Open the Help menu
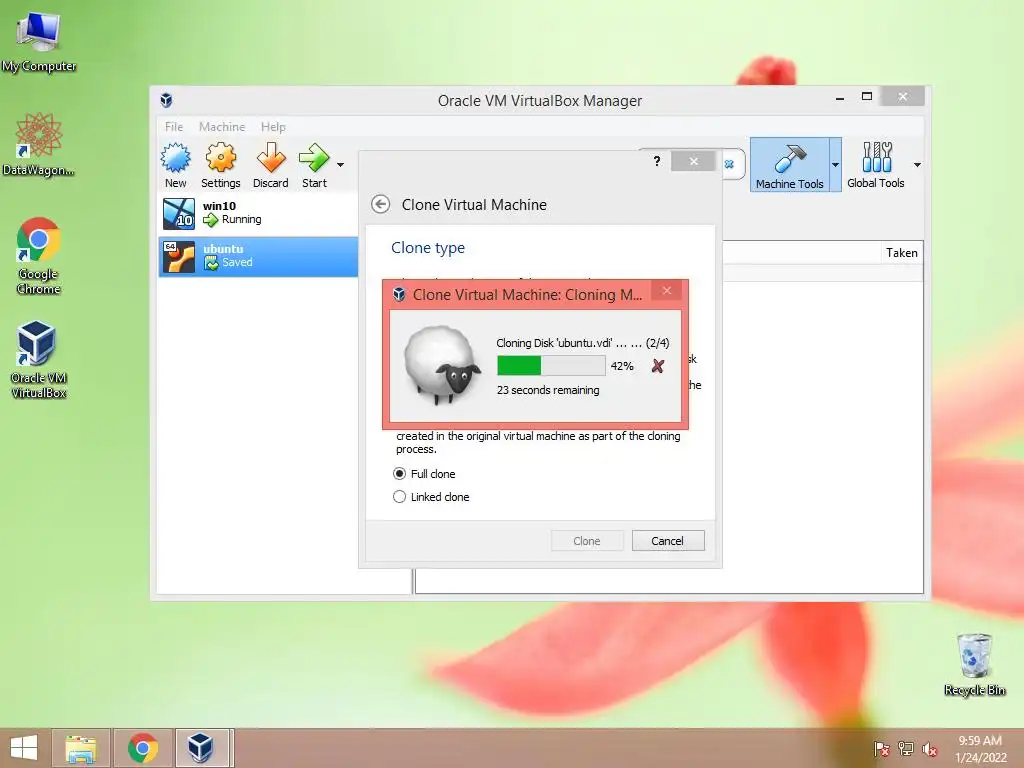 click(273, 127)
